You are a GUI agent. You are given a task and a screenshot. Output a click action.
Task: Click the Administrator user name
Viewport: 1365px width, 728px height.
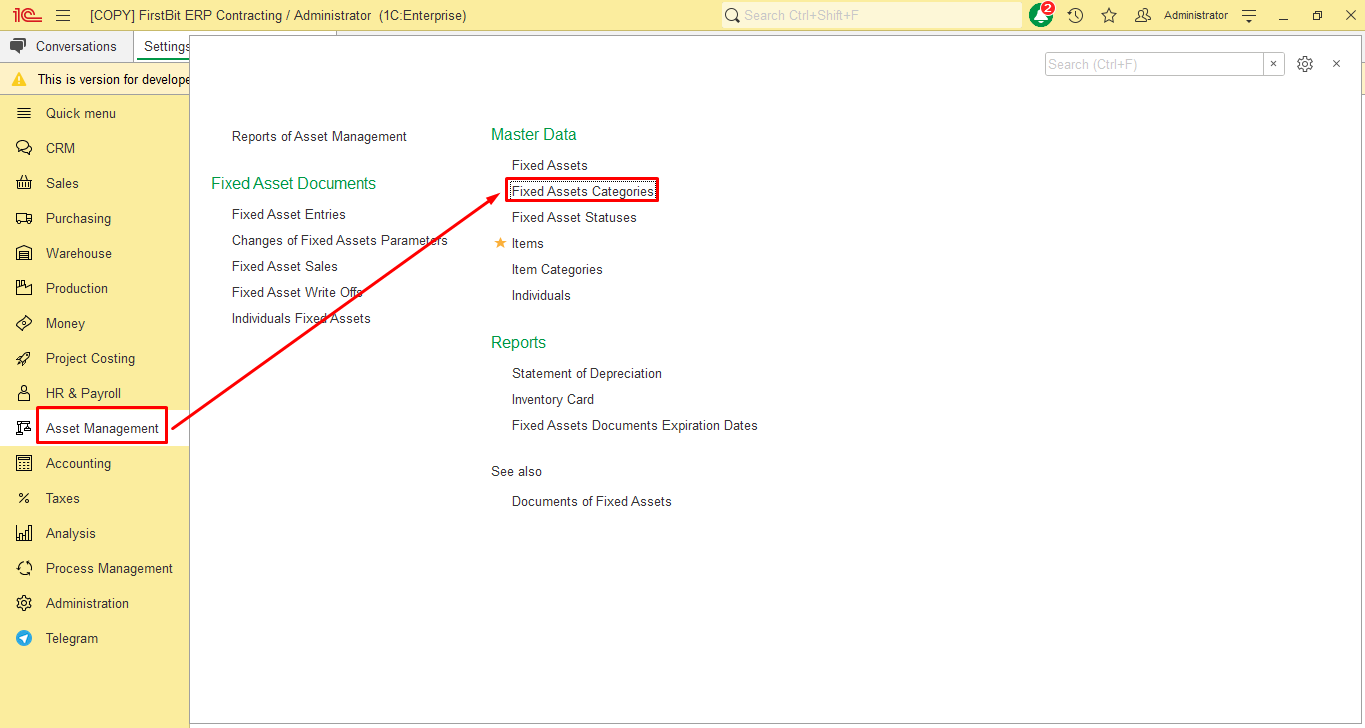pos(1195,16)
